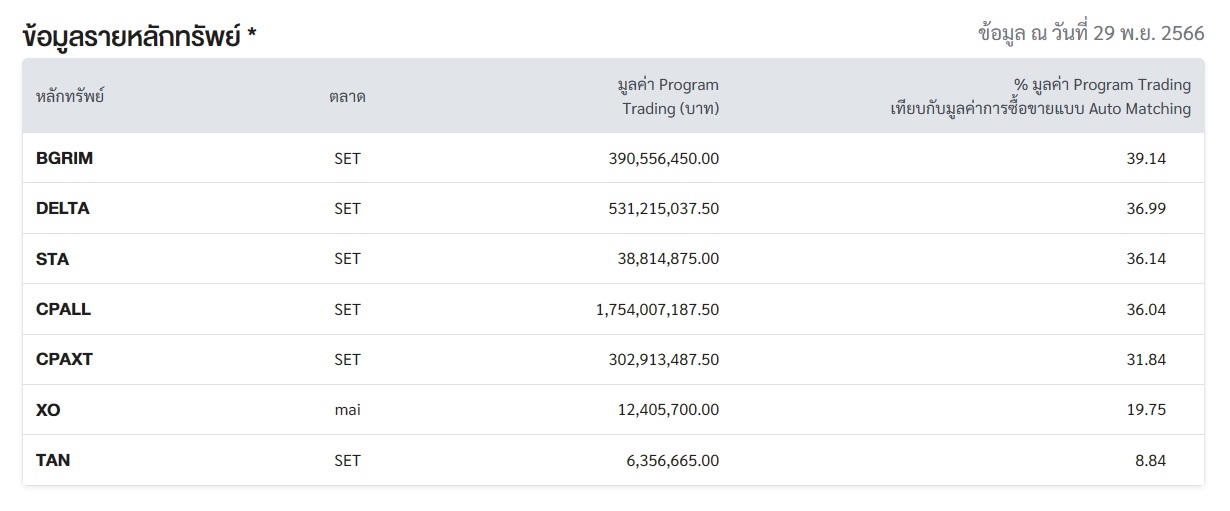
Task: Click percentage 36.99 in DELTA row
Action: [x=1146, y=208]
